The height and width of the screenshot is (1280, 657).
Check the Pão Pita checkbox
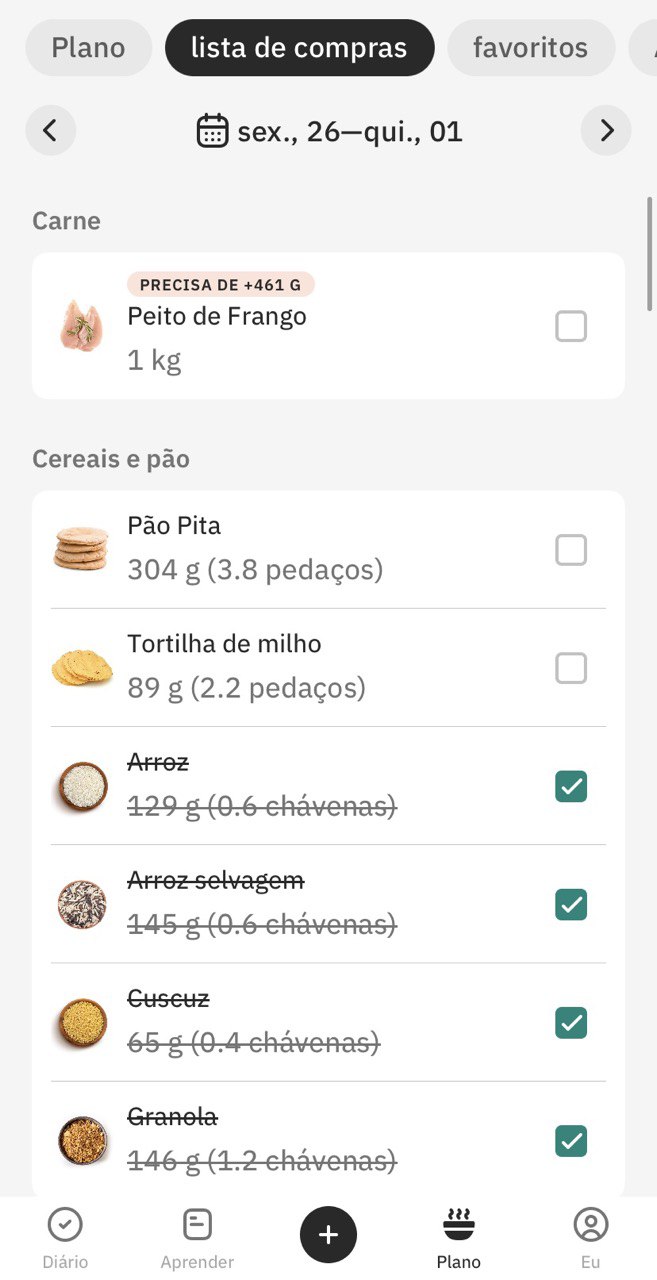[x=571, y=550]
